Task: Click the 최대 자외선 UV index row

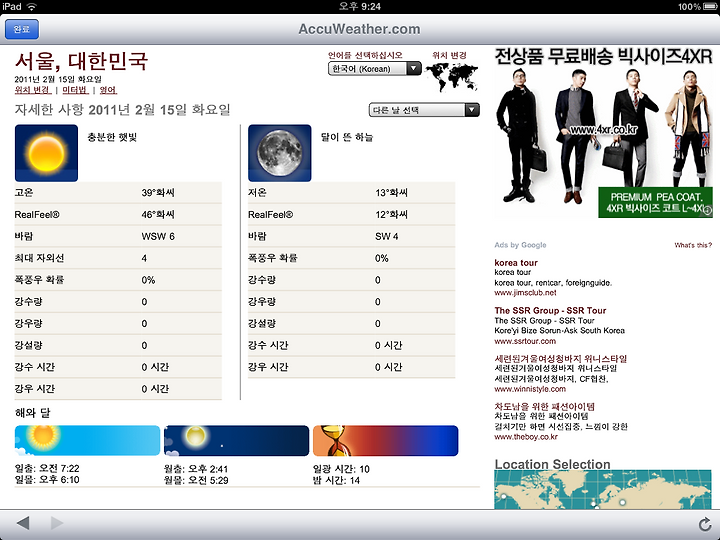Action: pyautogui.click(x=118, y=258)
